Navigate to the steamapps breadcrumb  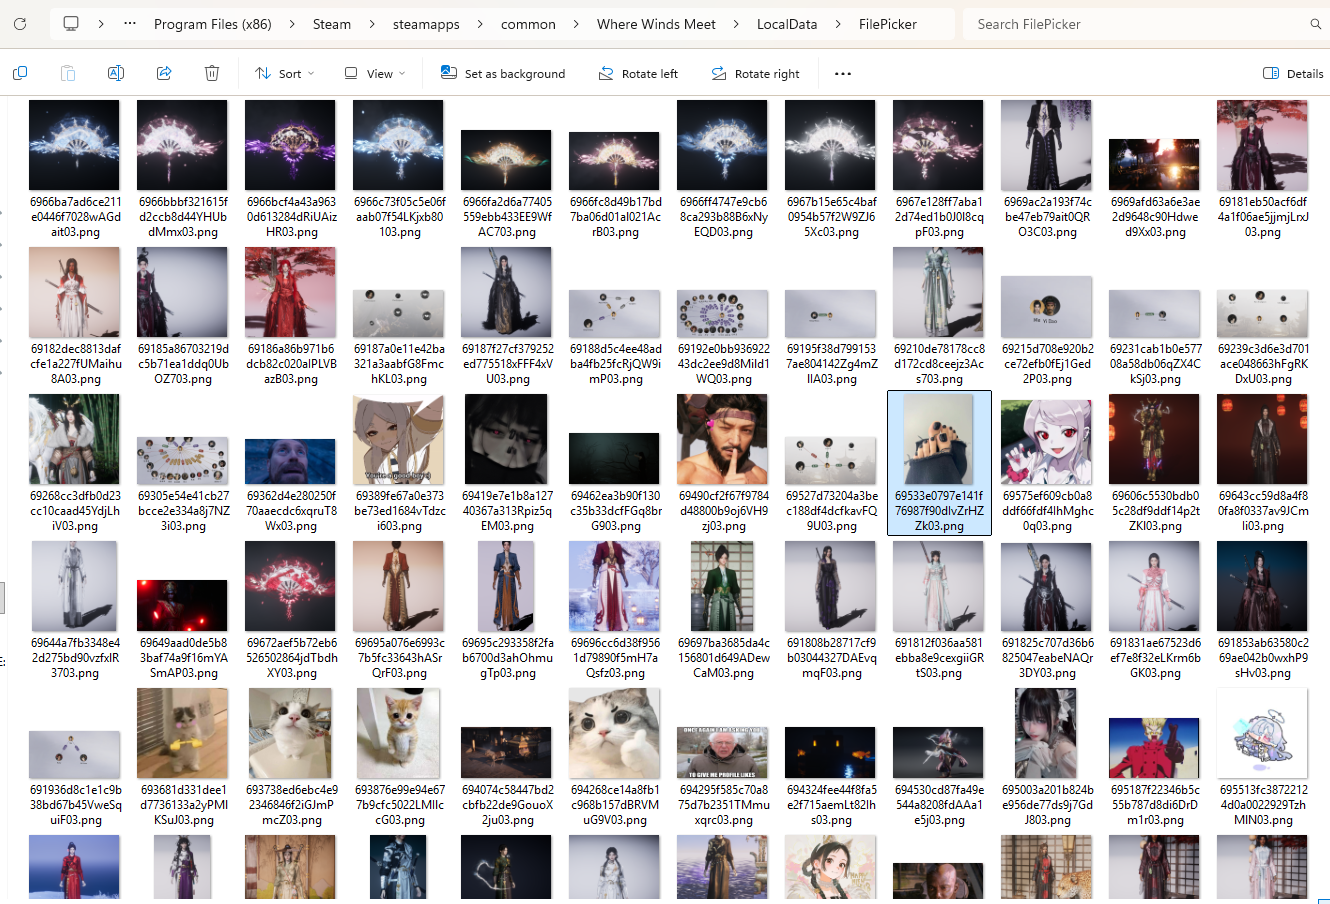click(x=426, y=24)
